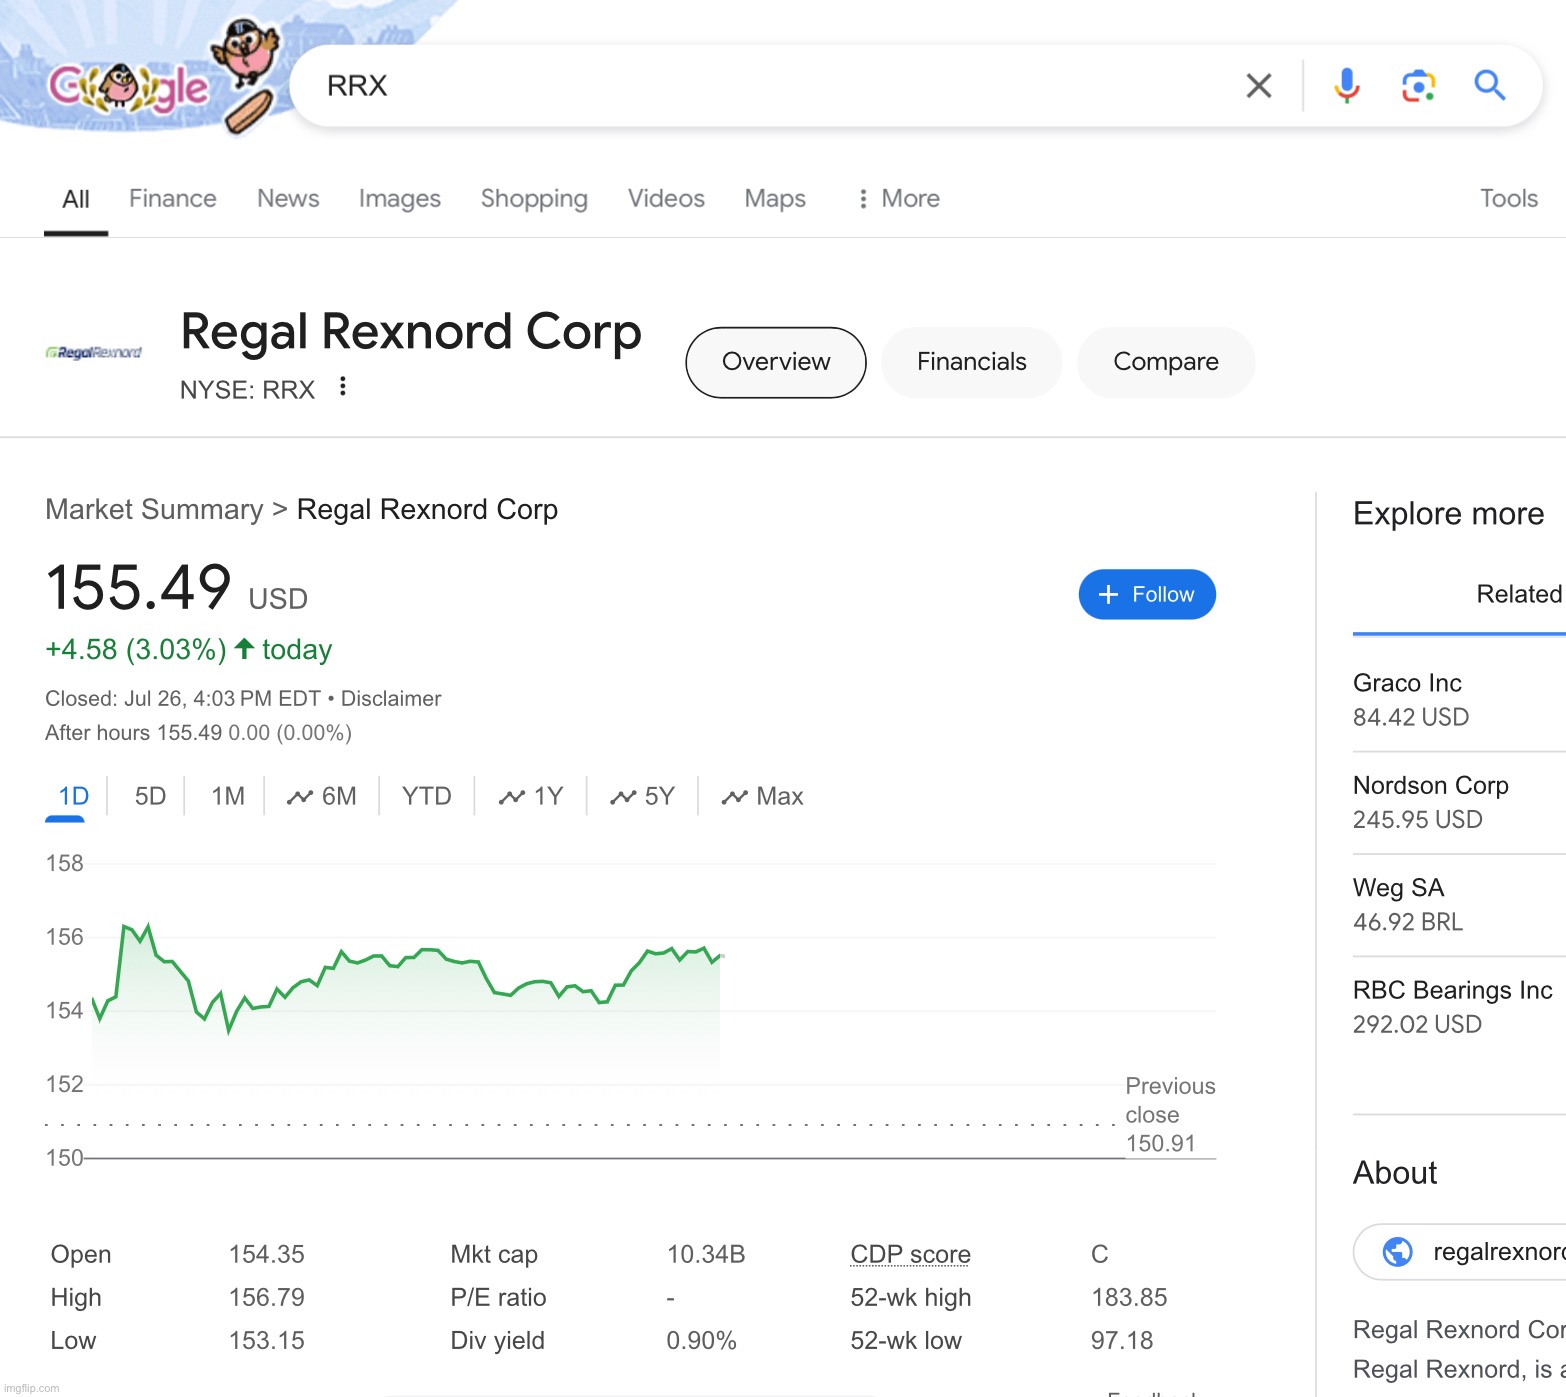Show the 1M chart range
The image size is (1566, 1397).
coord(228,797)
